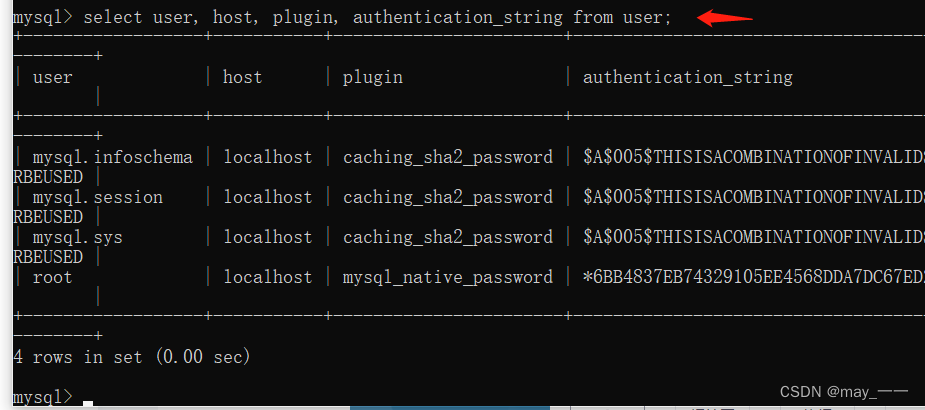Select the plugin column header
The image size is (925, 410).
(373, 78)
